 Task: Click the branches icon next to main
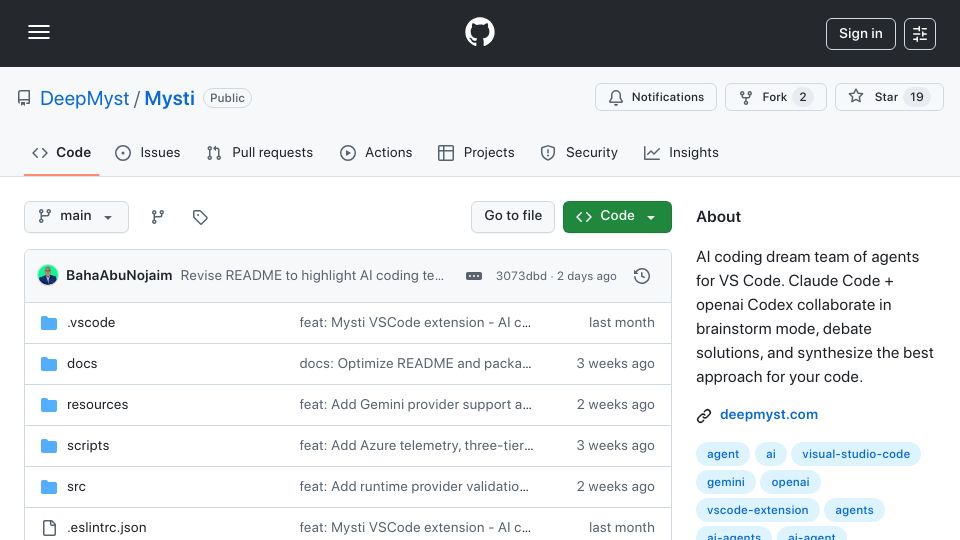(x=158, y=217)
